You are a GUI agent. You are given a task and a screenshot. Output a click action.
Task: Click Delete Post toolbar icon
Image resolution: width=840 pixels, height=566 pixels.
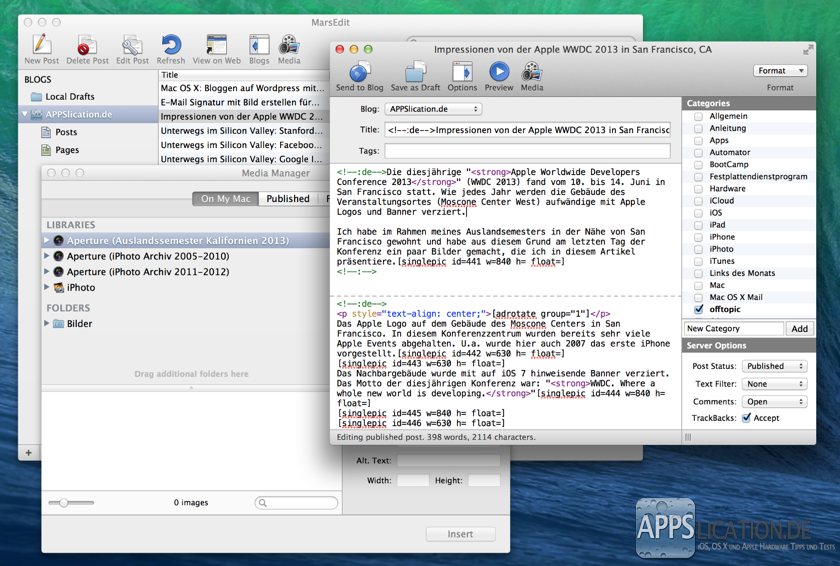[87, 44]
